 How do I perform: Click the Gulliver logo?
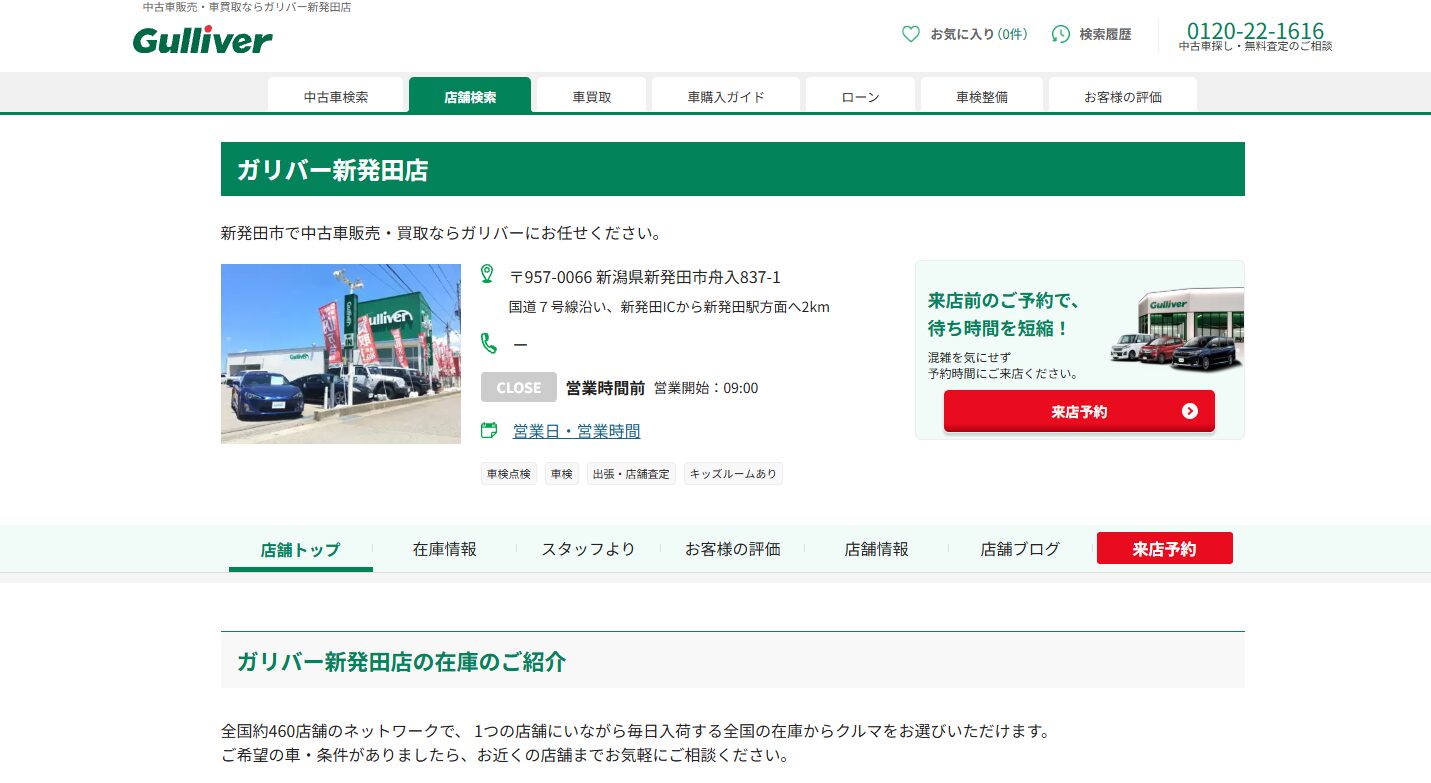coord(202,39)
